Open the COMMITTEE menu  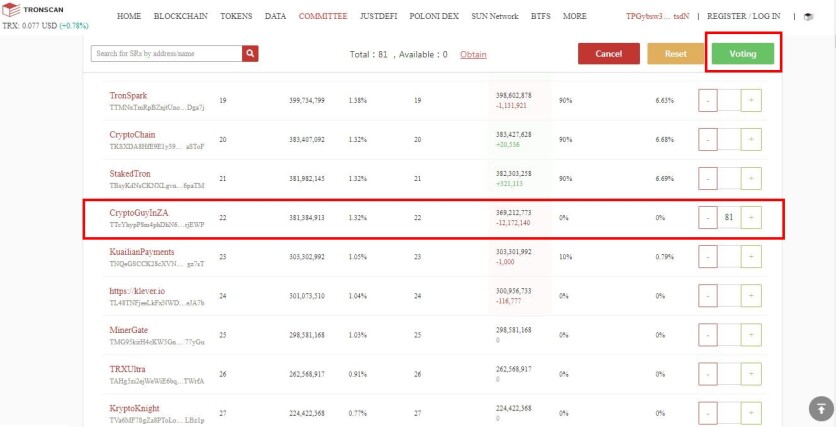point(323,17)
